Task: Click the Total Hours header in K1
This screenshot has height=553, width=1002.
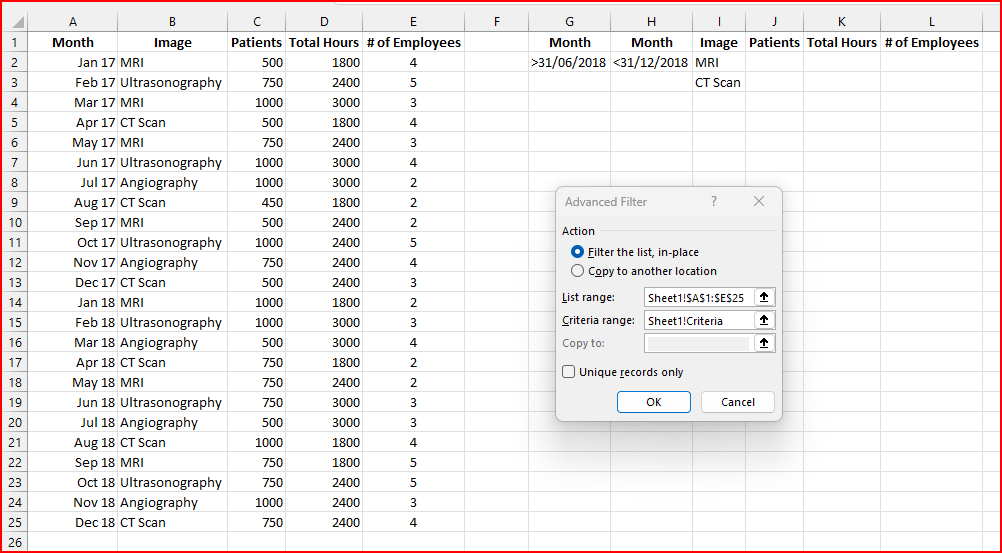Action: (842, 43)
